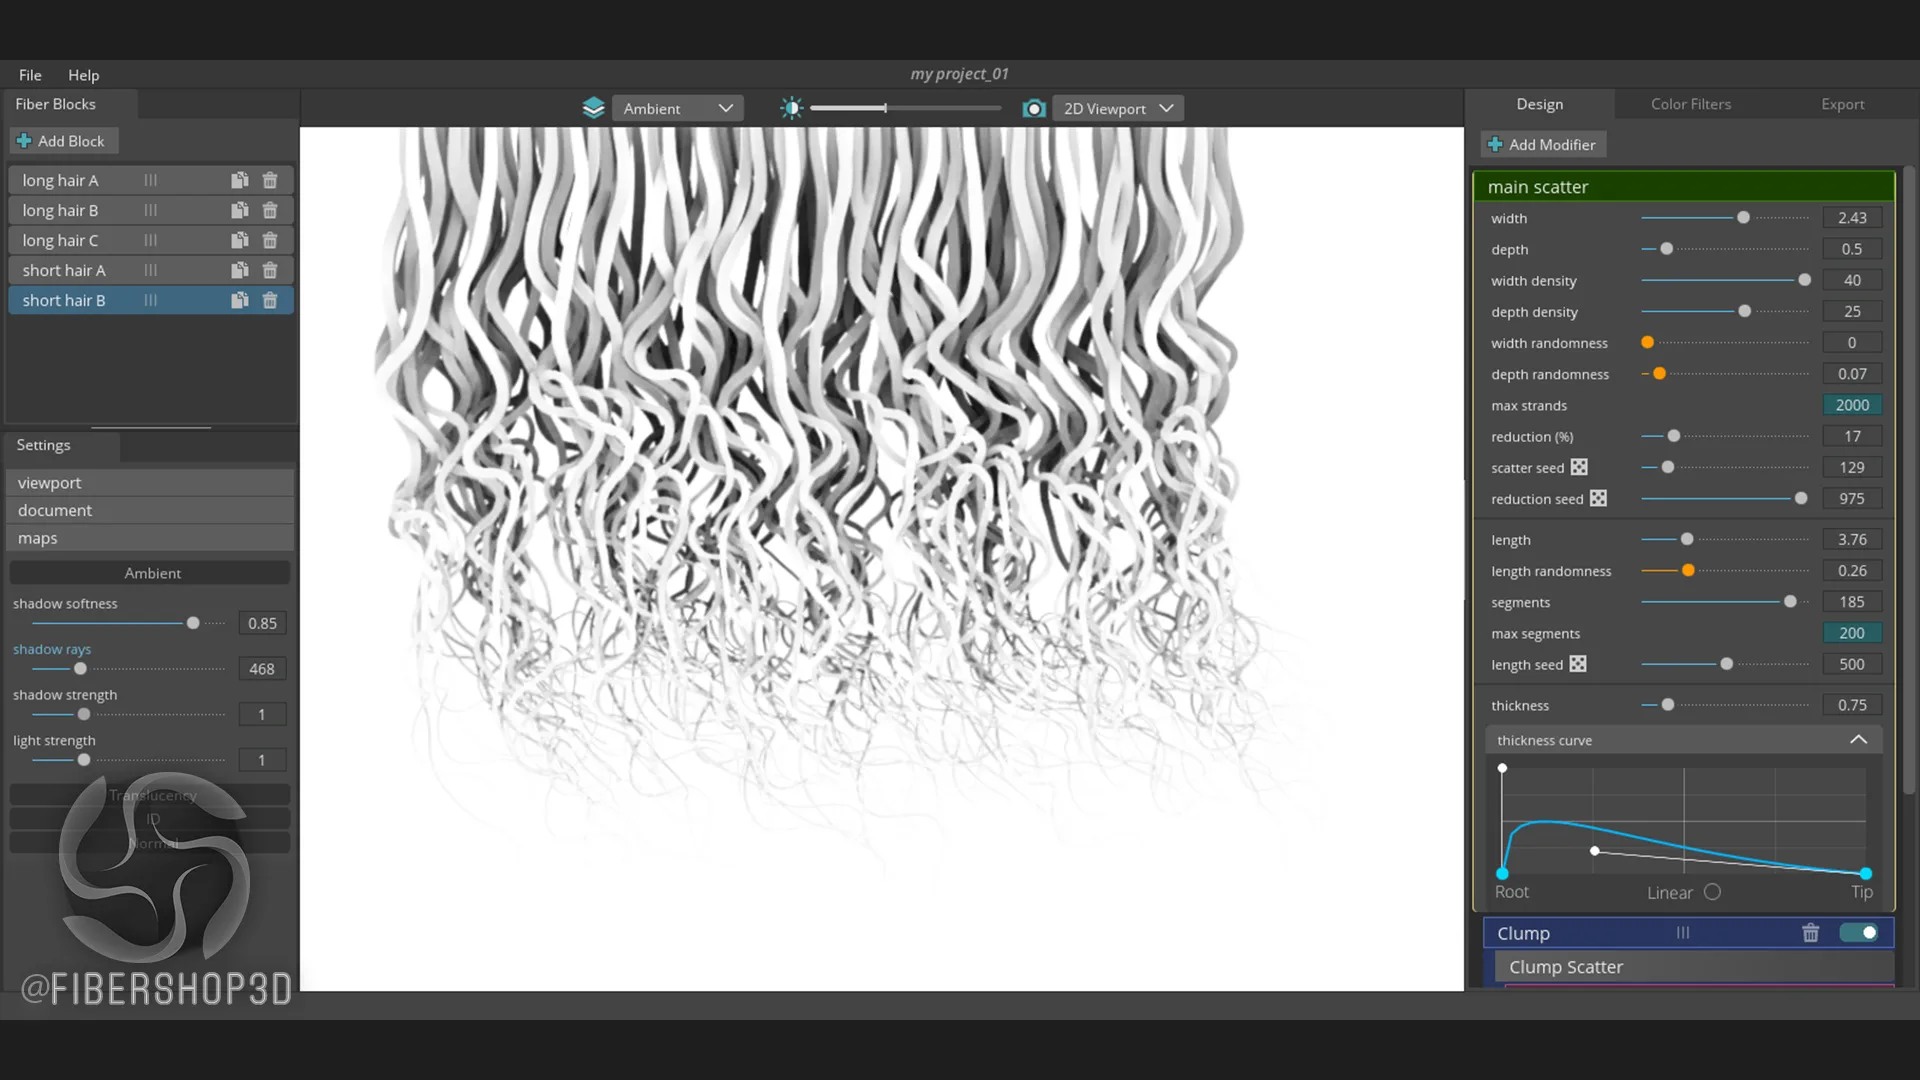Click the Add Block button
This screenshot has height=1080, width=1920.
point(64,140)
